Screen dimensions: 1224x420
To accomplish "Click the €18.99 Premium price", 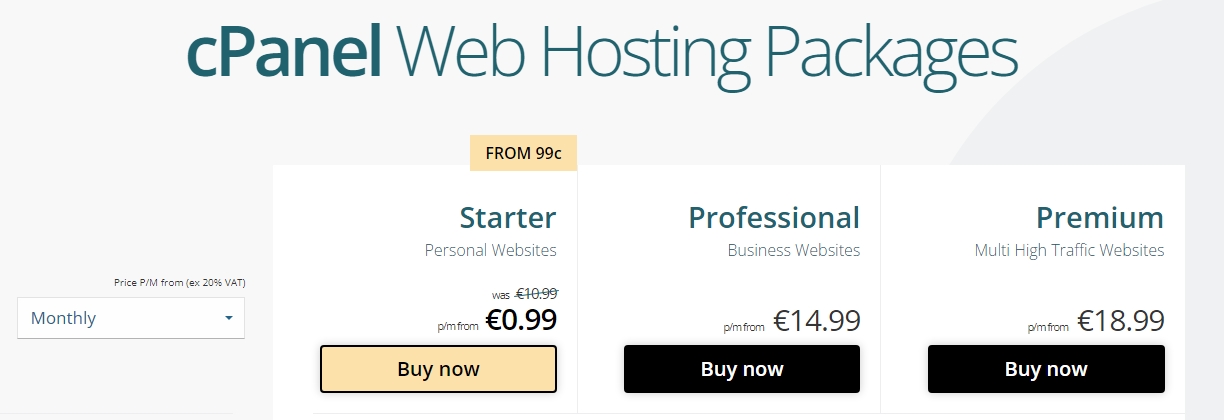I will [x=1121, y=320].
